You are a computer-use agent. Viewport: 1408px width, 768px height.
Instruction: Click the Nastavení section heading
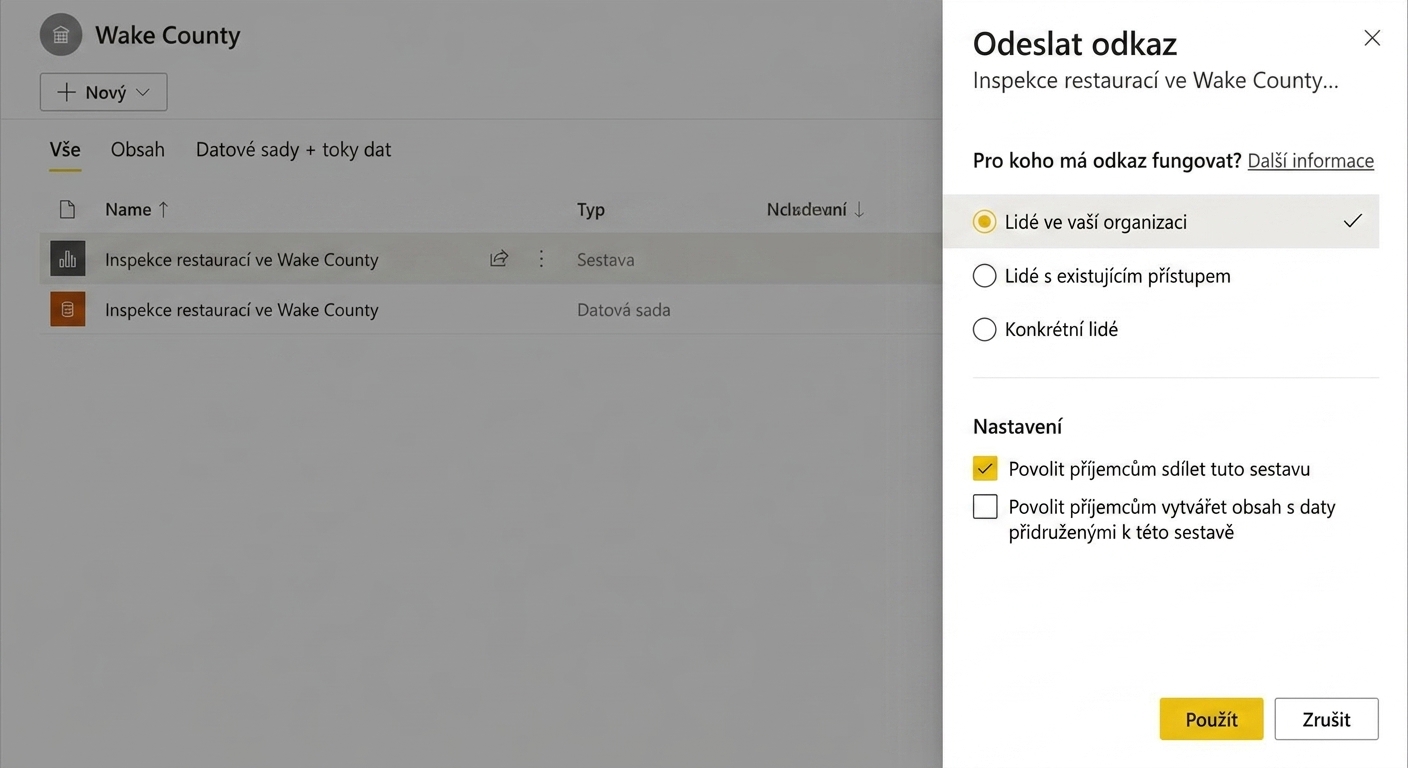point(1017,427)
